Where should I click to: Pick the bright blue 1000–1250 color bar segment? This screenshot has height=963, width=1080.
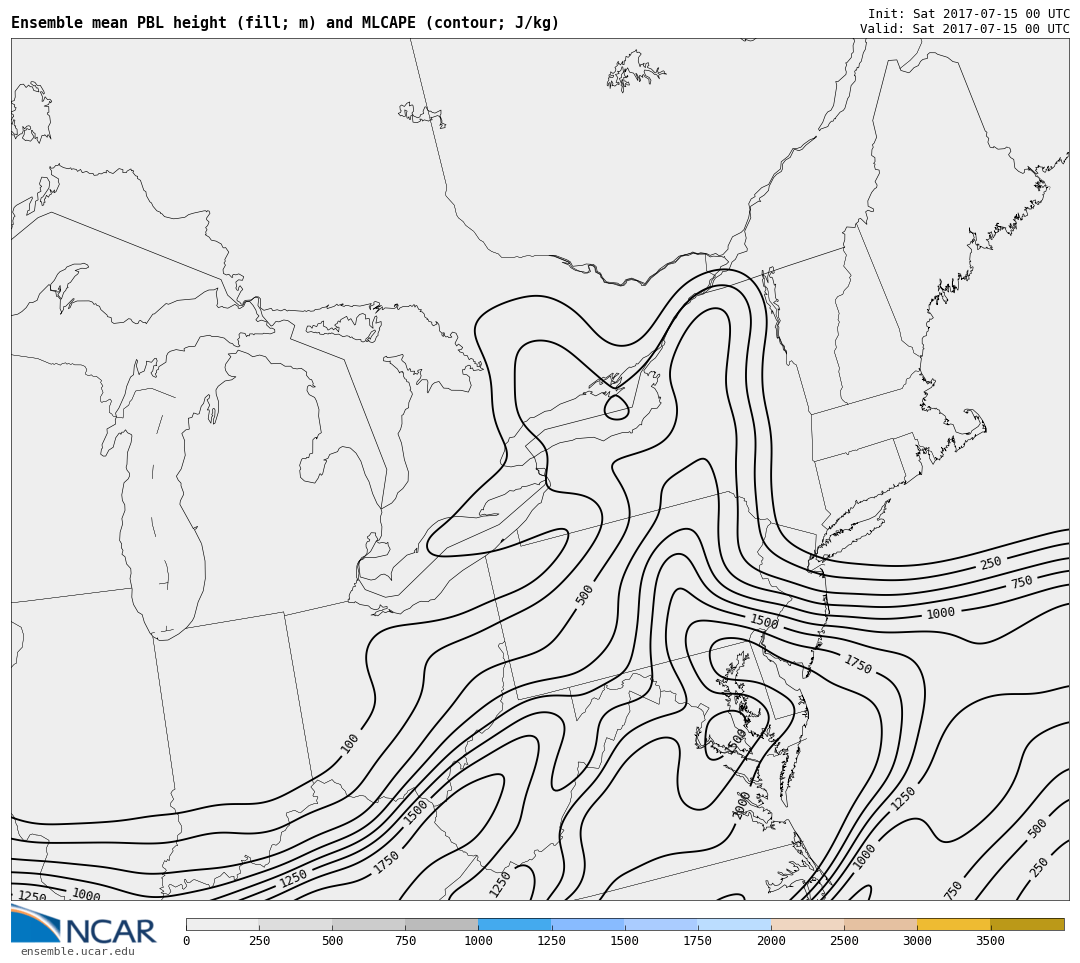tap(515, 924)
